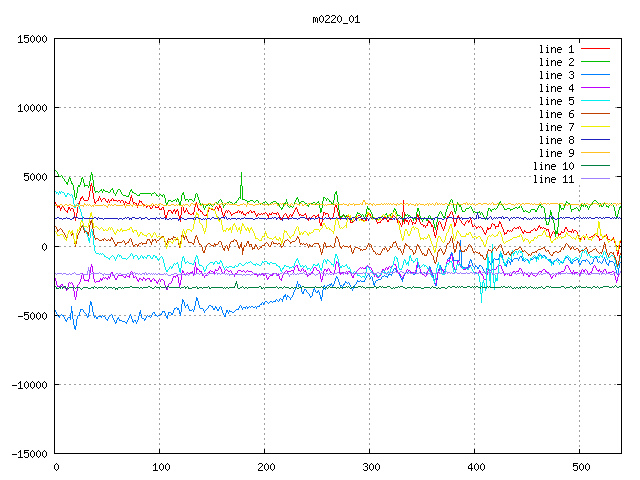640x480 pixels.
Task: Select the "line 2" legend label
Action: [556, 62]
